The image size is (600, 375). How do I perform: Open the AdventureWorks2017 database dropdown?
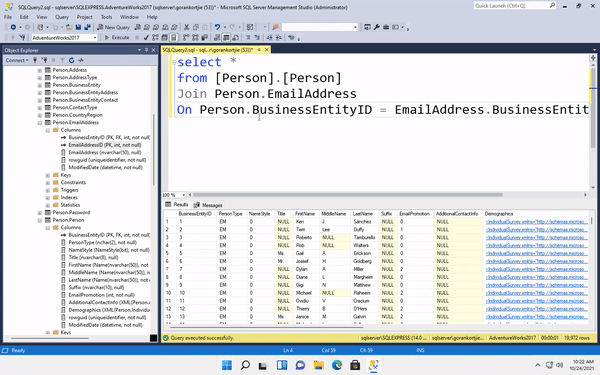click(95, 38)
